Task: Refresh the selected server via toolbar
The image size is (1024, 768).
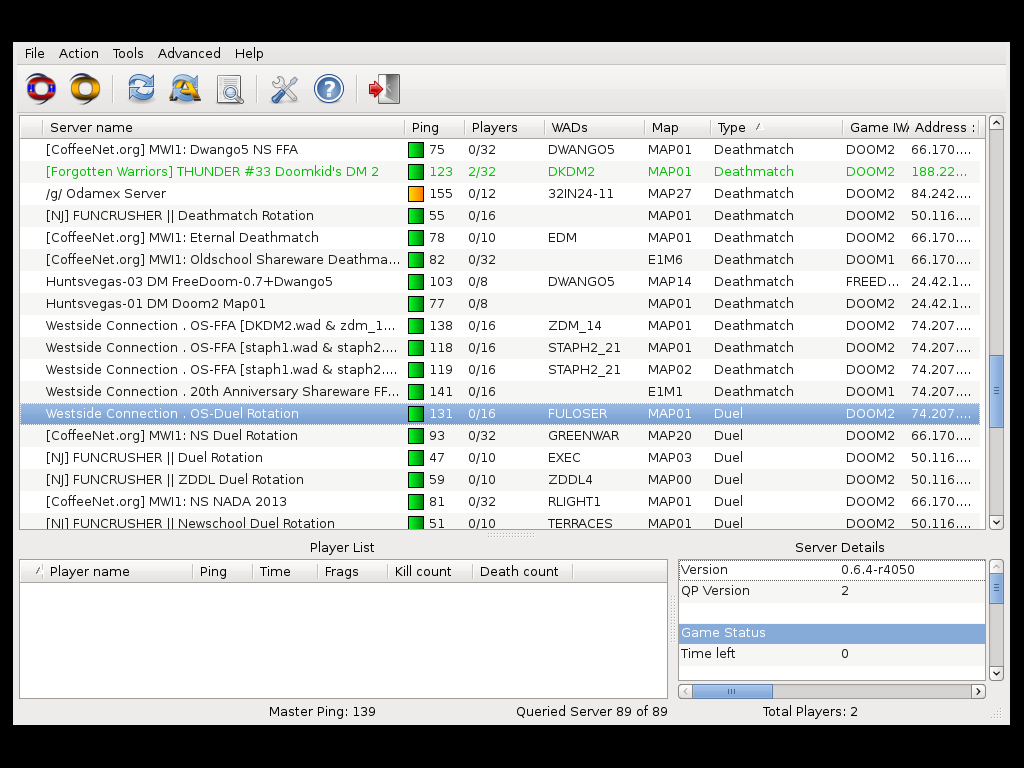Action: (x=141, y=89)
